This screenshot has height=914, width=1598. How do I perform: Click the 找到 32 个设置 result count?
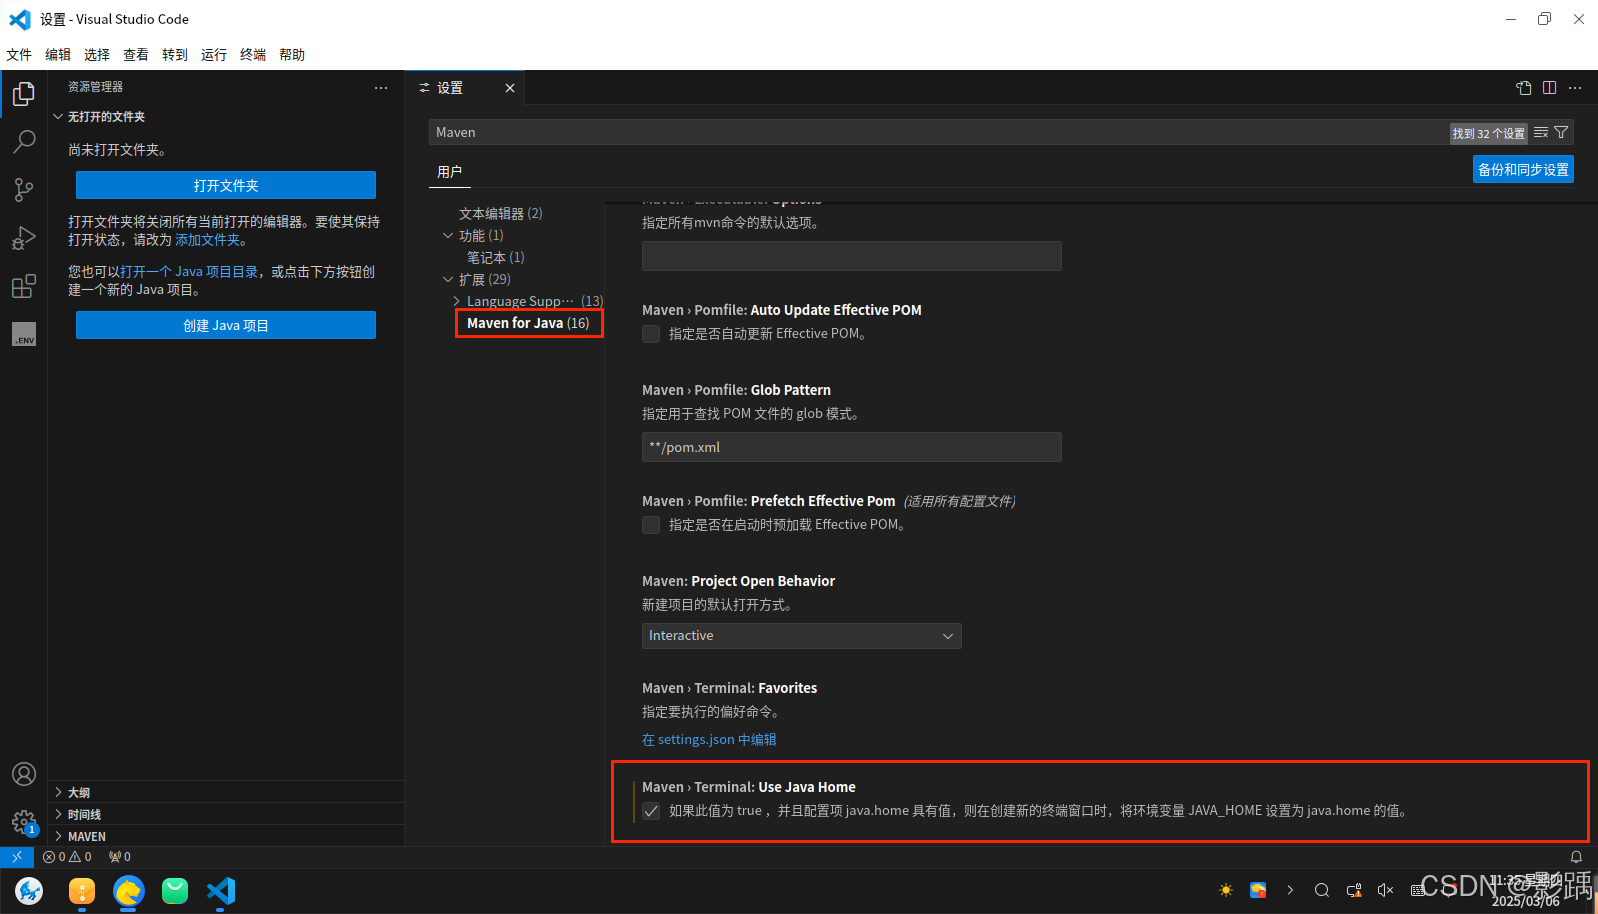click(x=1489, y=133)
